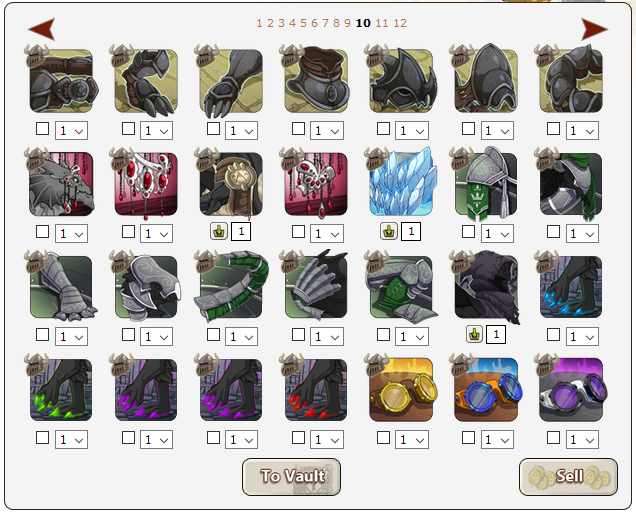Go to page 11
This screenshot has height=512, width=636.
pyautogui.click(x=382, y=23)
